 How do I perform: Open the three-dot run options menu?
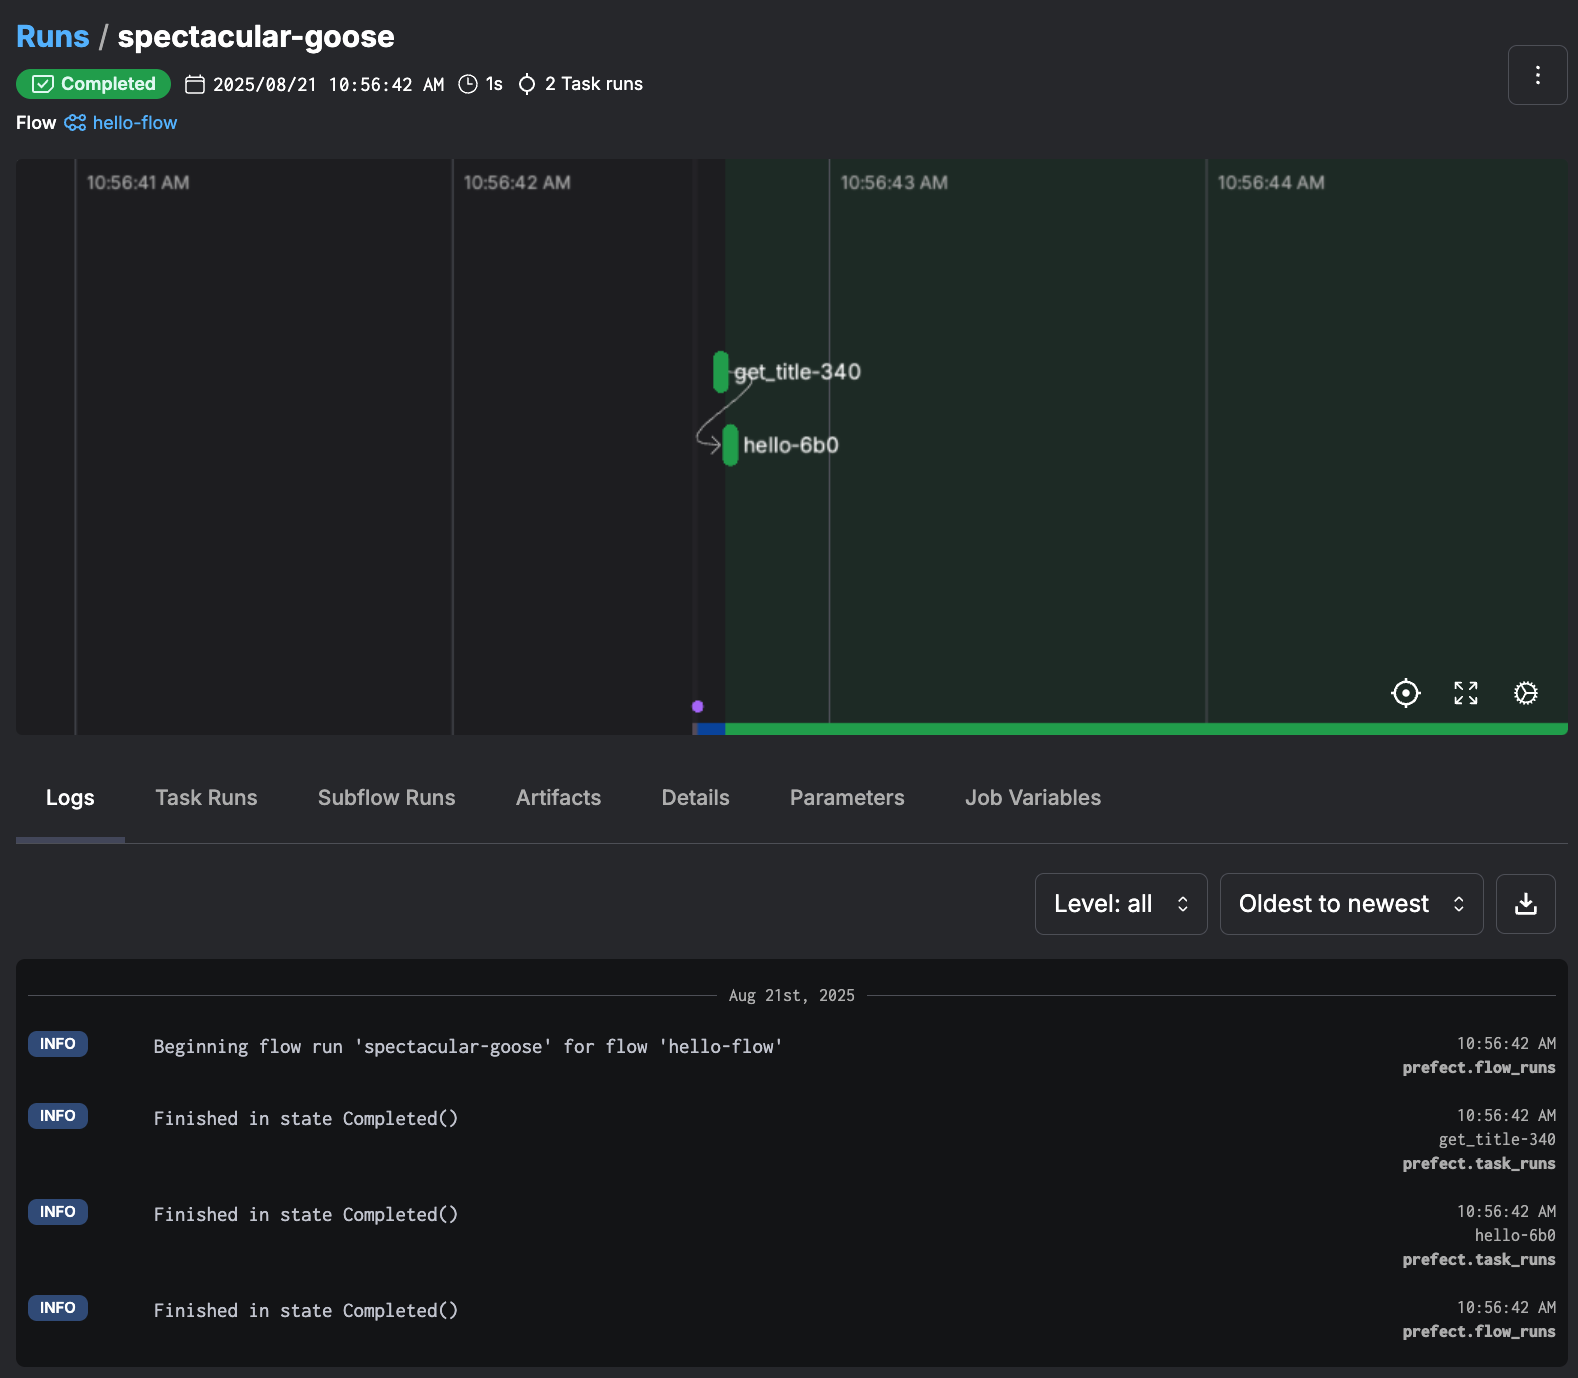tap(1537, 75)
